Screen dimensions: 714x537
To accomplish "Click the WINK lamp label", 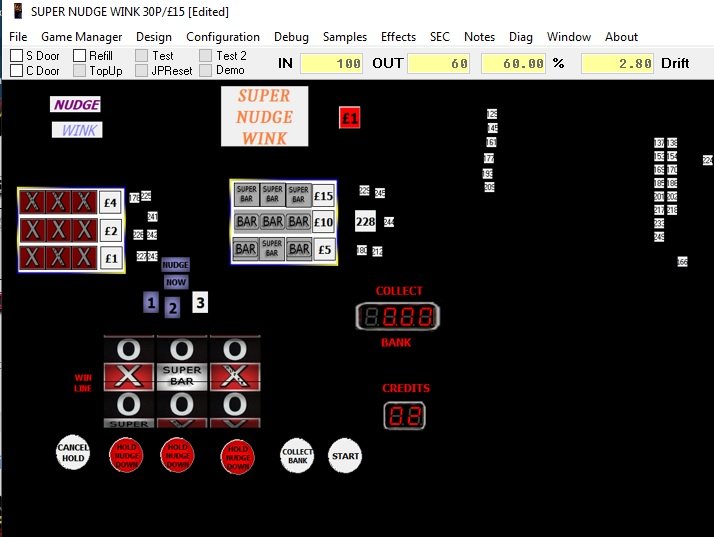I will coord(77,130).
